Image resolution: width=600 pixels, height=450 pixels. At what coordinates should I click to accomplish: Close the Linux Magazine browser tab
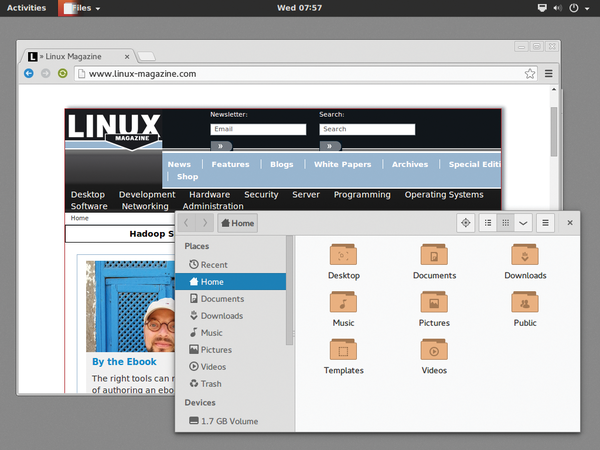(127, 57)
